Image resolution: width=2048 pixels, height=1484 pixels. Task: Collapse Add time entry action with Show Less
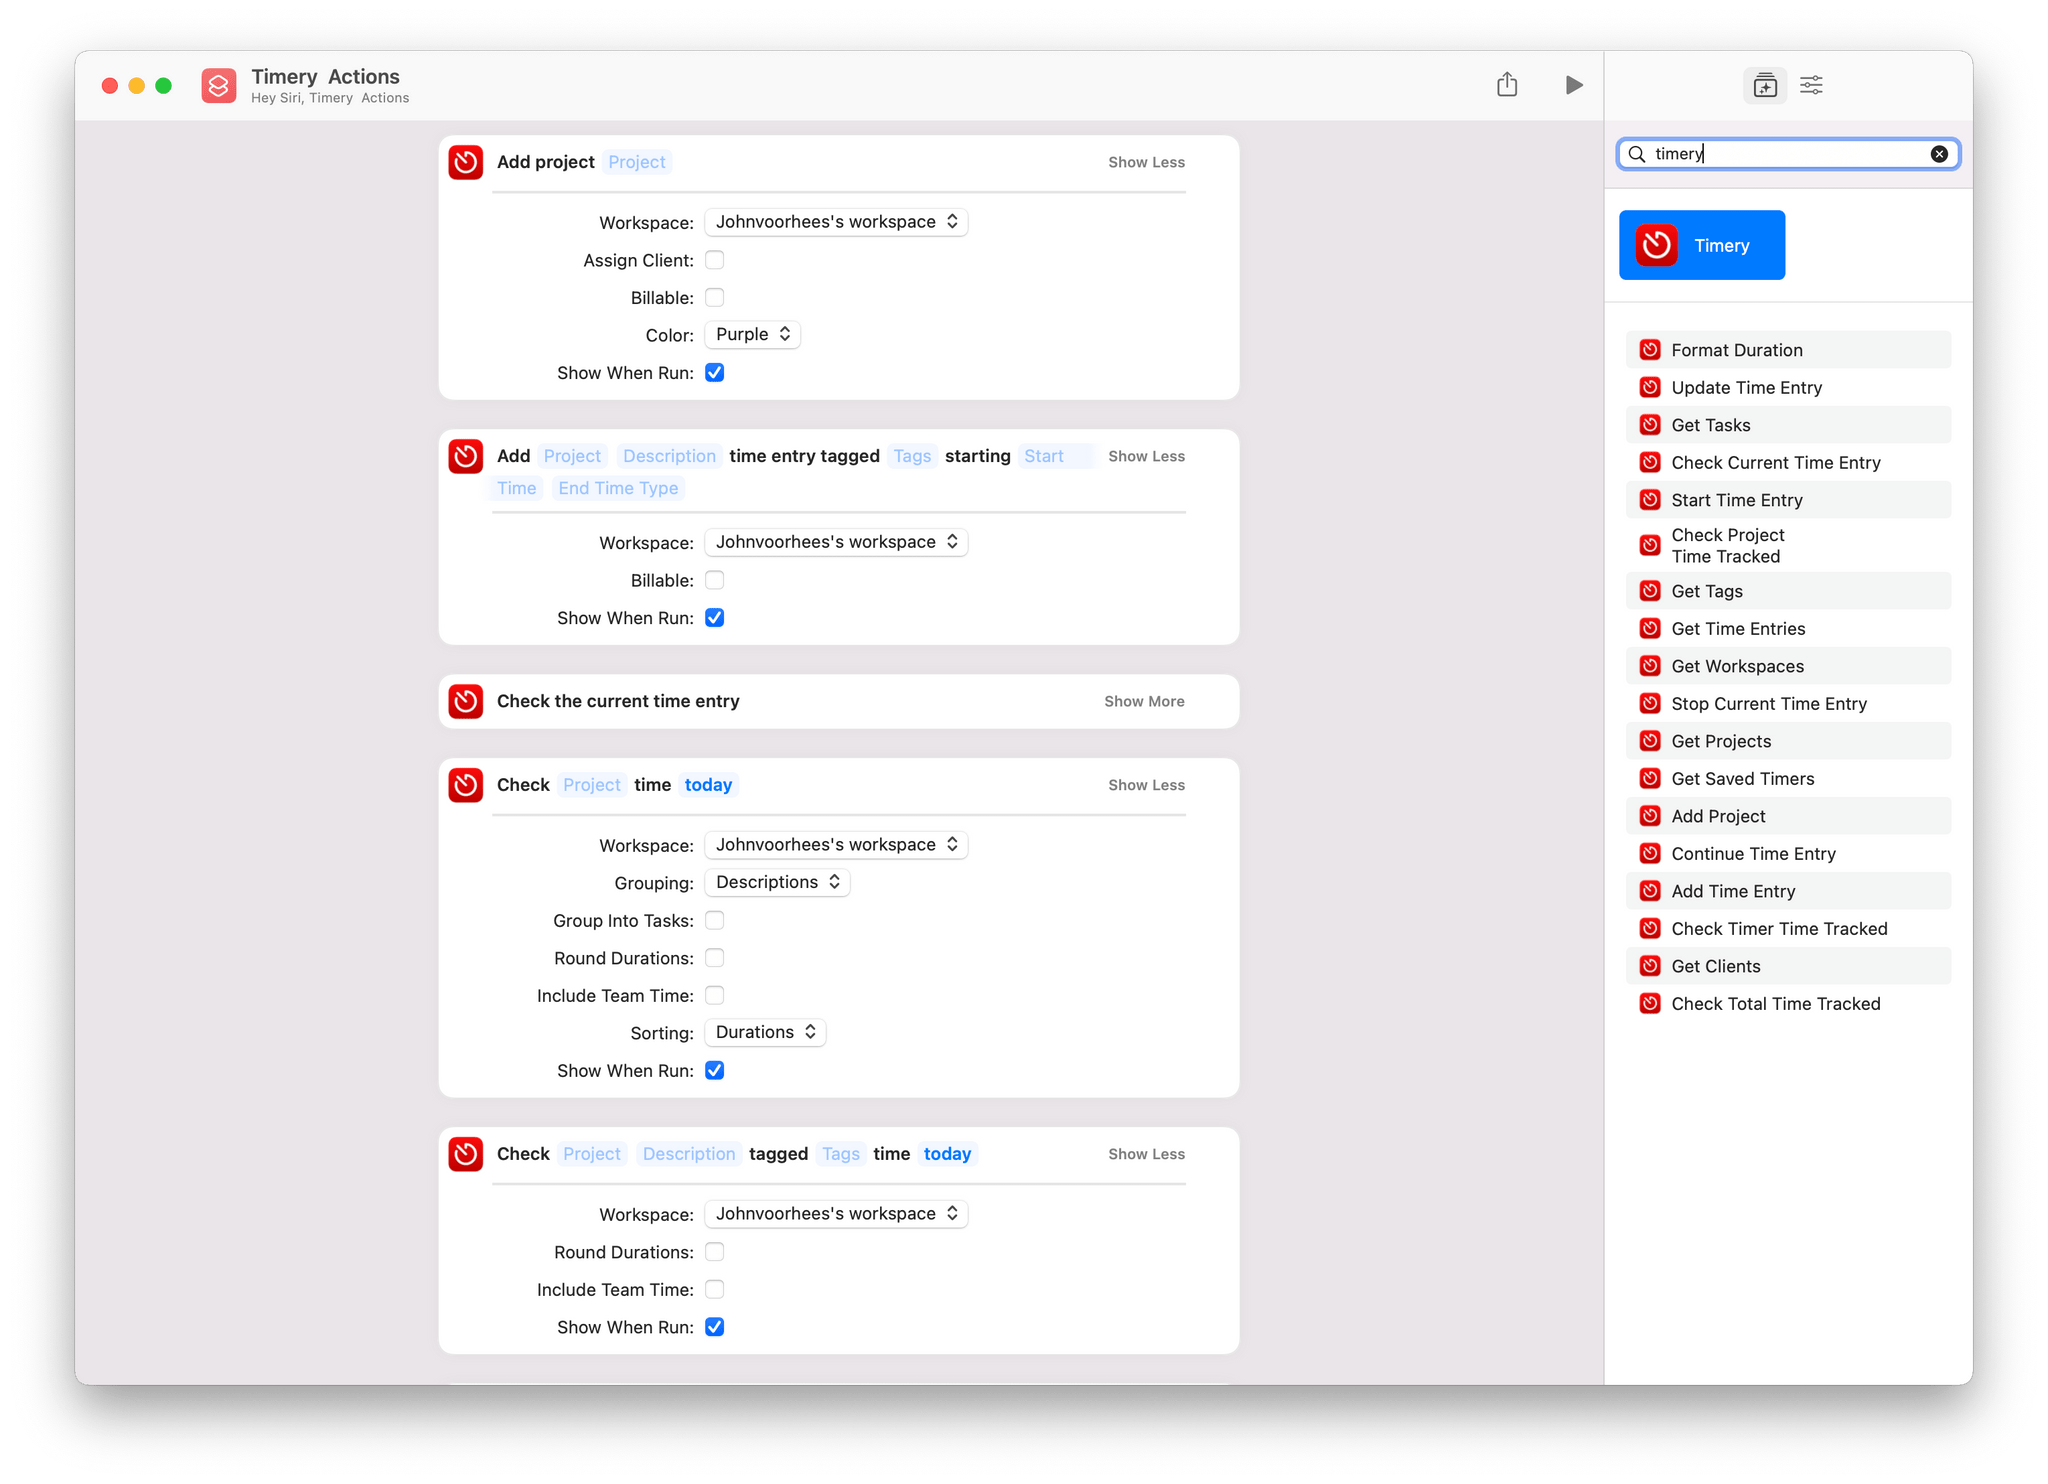click(x=1146, y=456)
